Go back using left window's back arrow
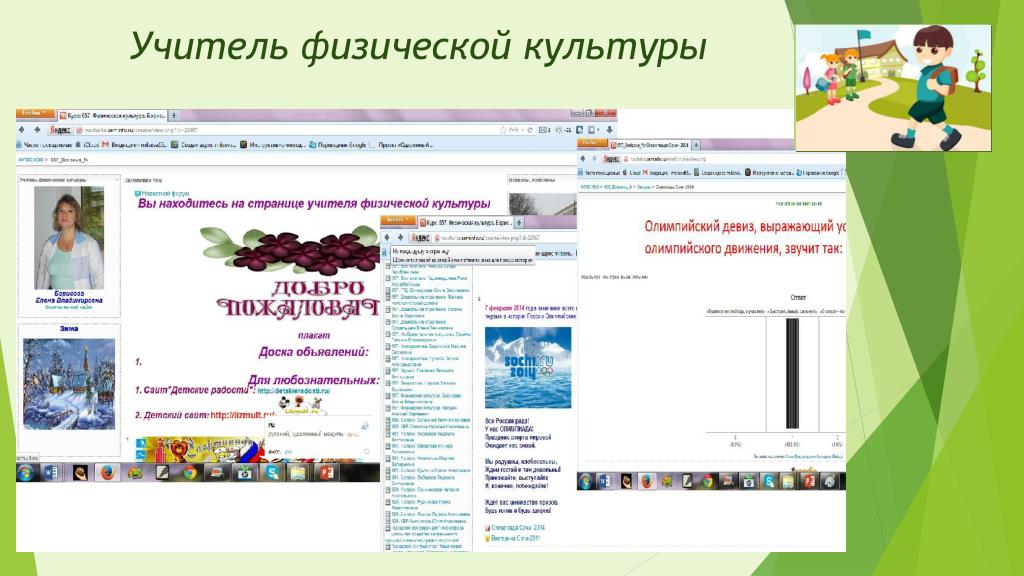 (x=24, y=130)
